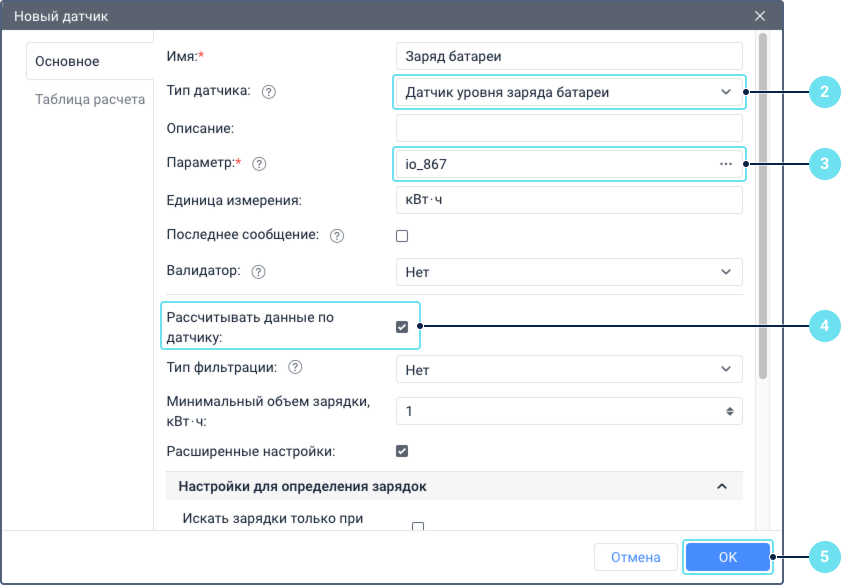
Task: Click help icon next to Последнее сообщение
Action: click(x=337, y=236)
